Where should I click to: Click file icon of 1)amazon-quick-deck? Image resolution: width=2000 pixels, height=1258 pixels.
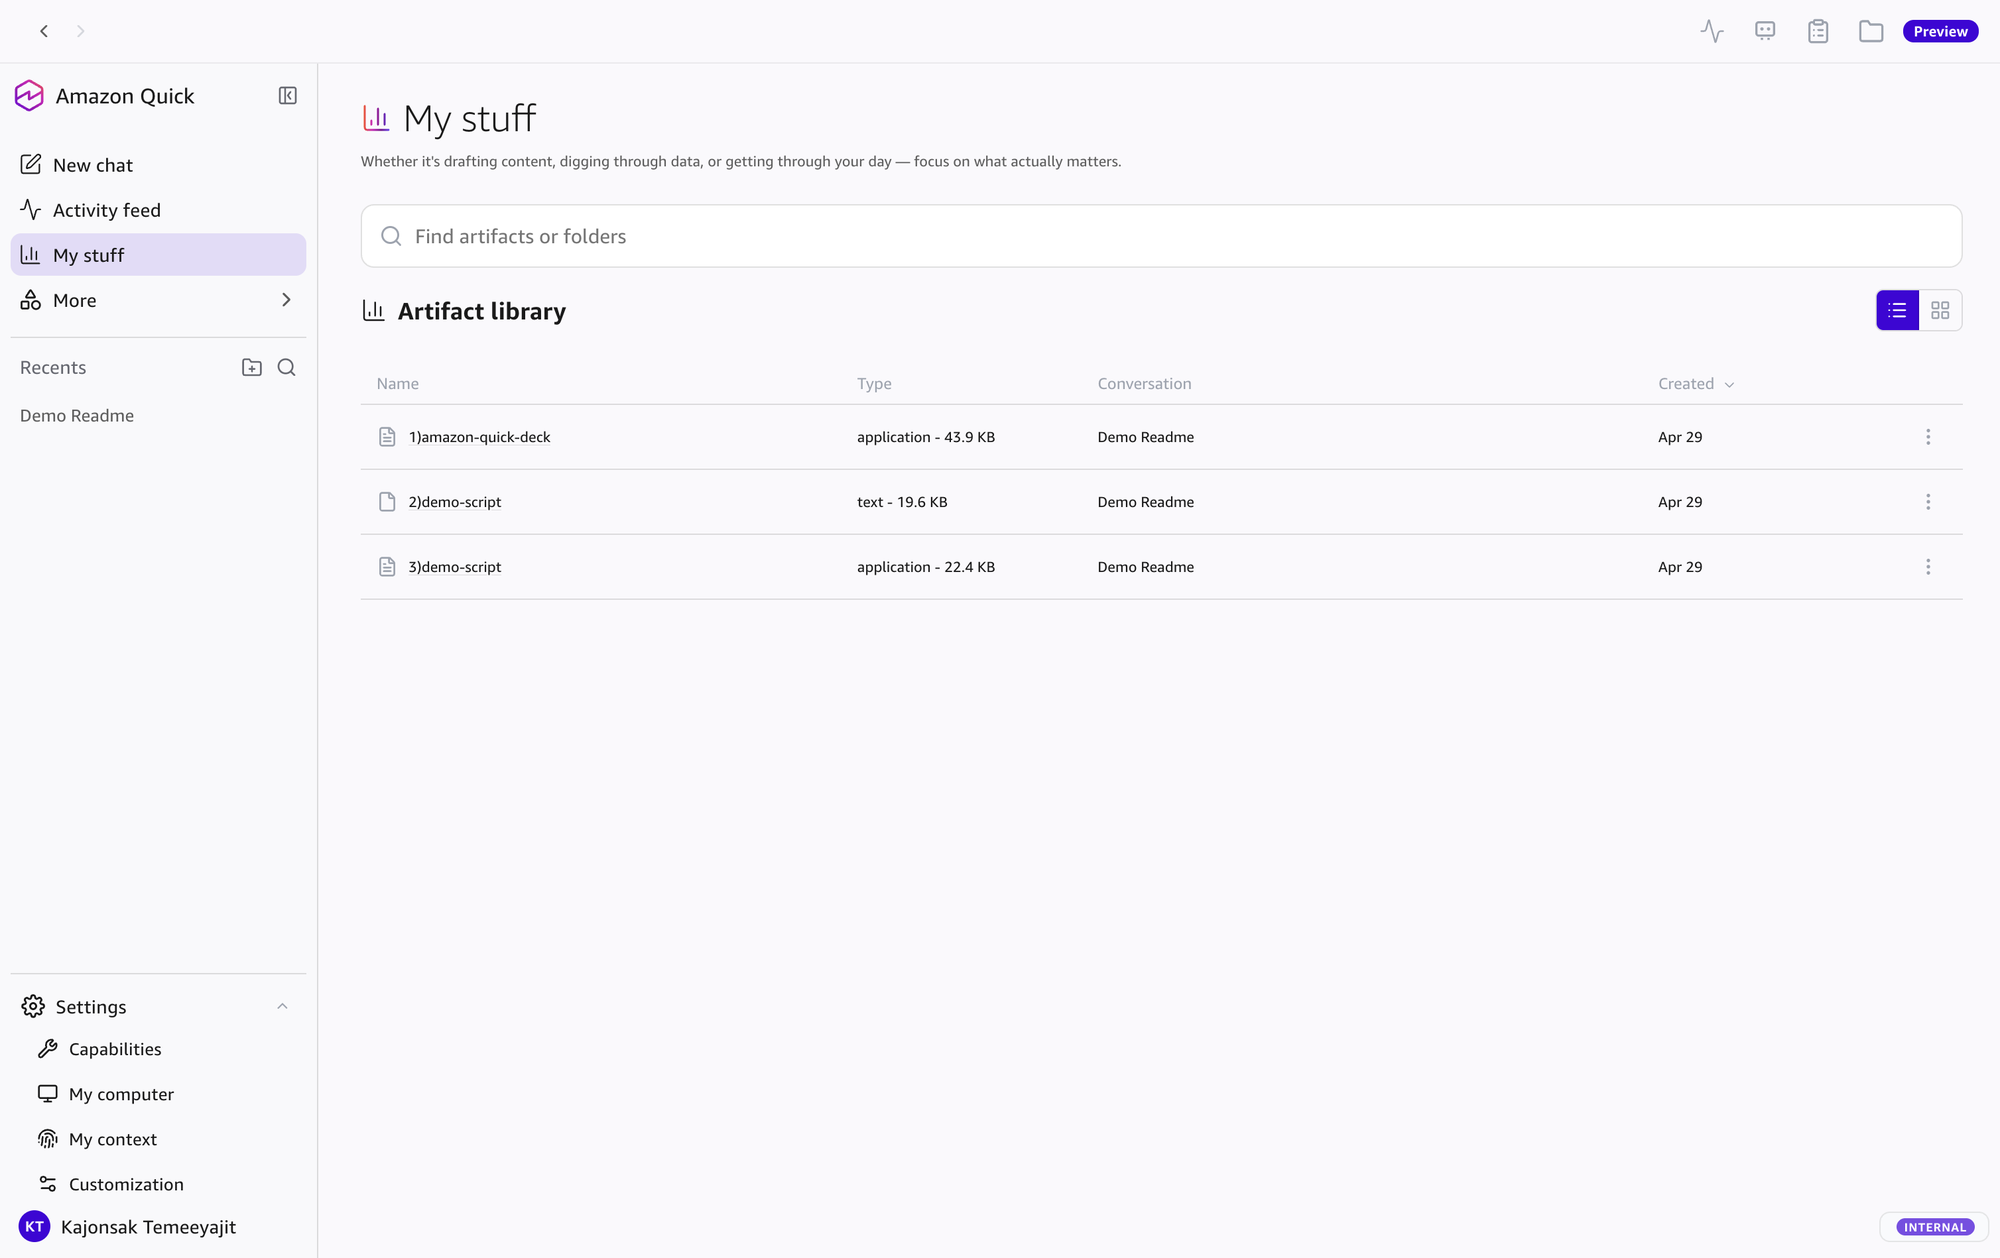click(387, 437)
